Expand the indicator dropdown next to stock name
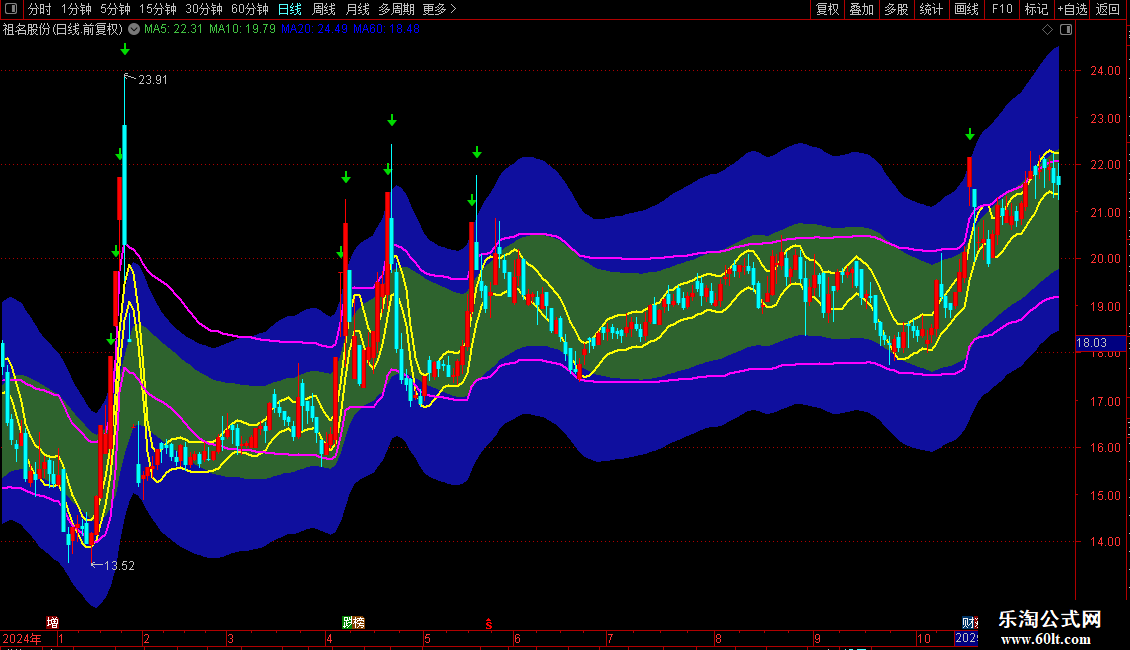 134,29
